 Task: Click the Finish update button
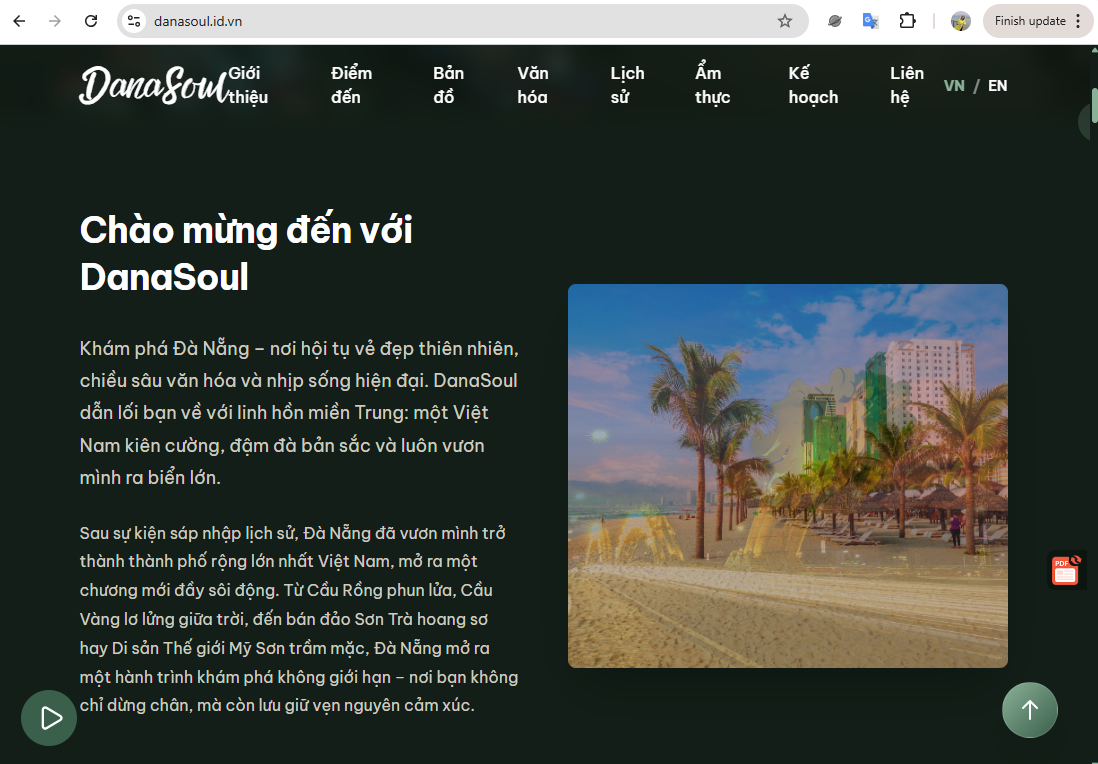pyautogui.click(x=1029, y=21)
